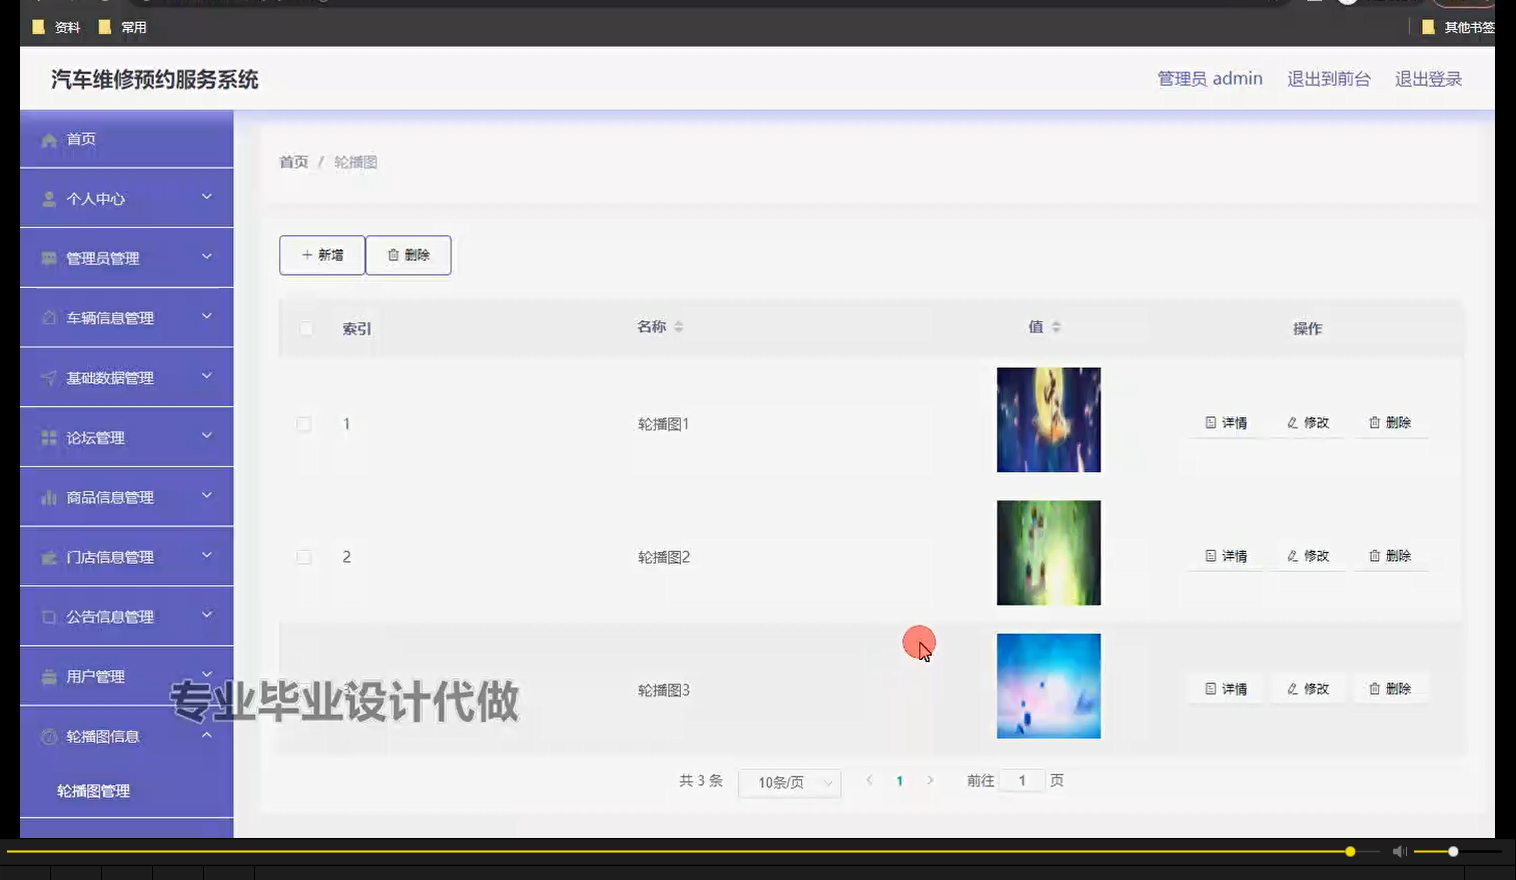1516x880 pixels.
Task: Click the icon beside 轮播图信息
Action: [48, 737]
